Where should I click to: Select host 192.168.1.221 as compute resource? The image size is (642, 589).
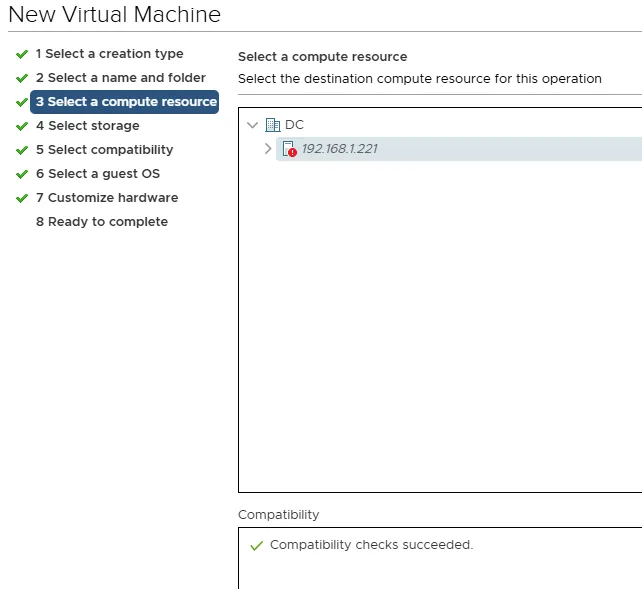coord(339,149)
